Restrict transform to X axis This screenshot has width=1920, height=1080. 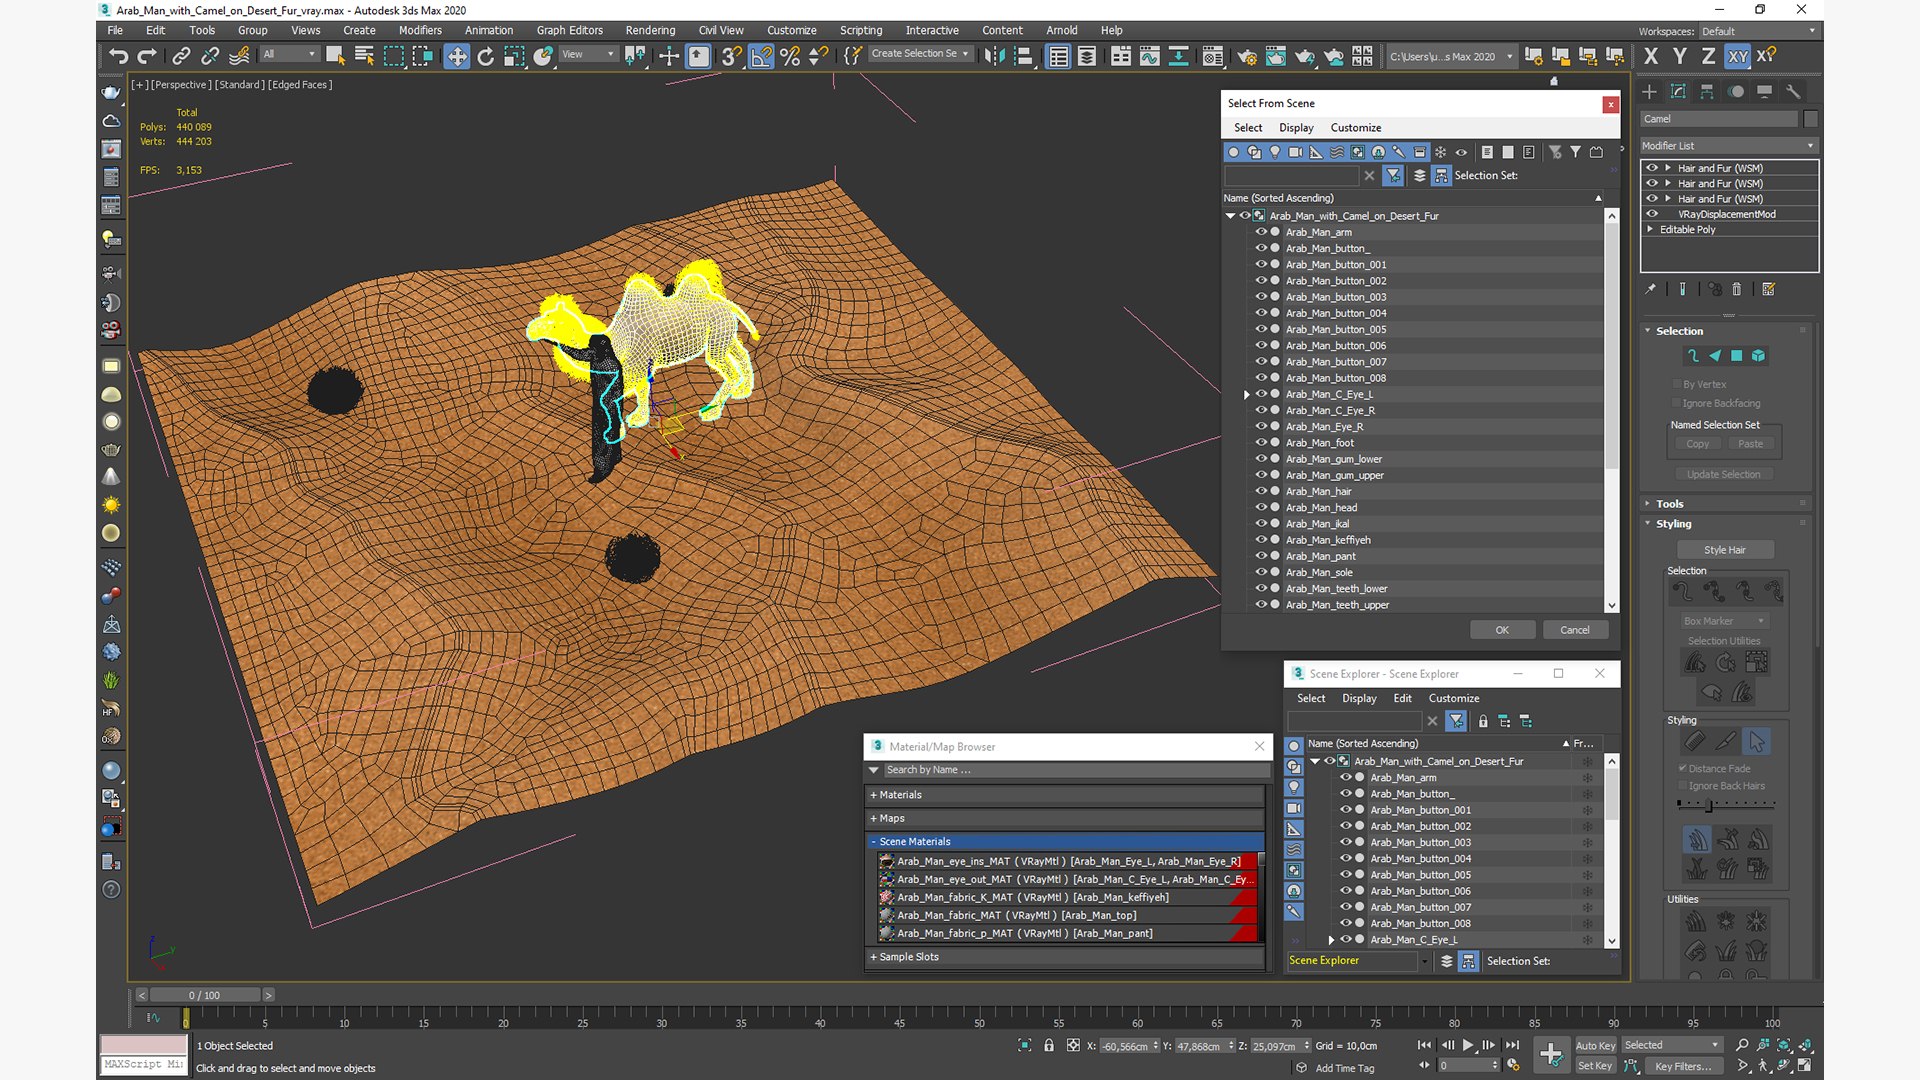(1651, 56)
